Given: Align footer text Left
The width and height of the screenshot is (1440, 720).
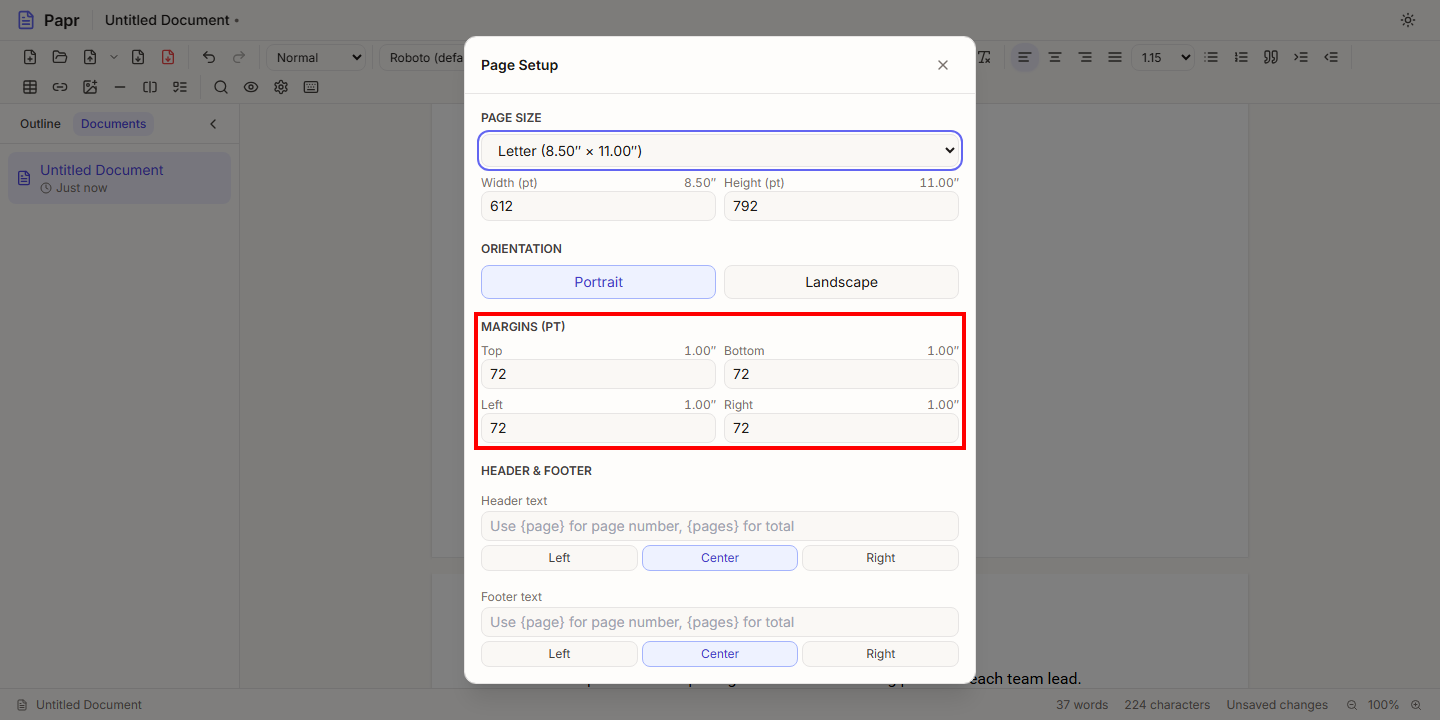Looking at the screenshot, I should click(x=559, y=654).
